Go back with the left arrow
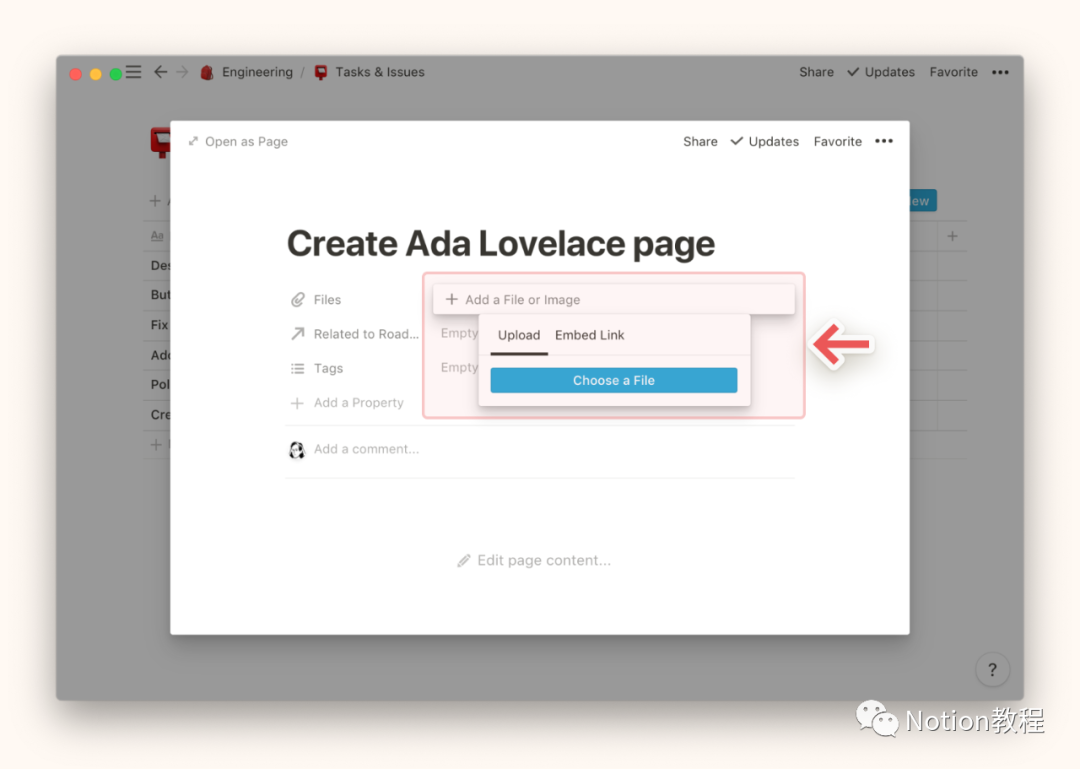Image resolution: width=1080 pixels, height=769 pixels. (x=160, y=72)
